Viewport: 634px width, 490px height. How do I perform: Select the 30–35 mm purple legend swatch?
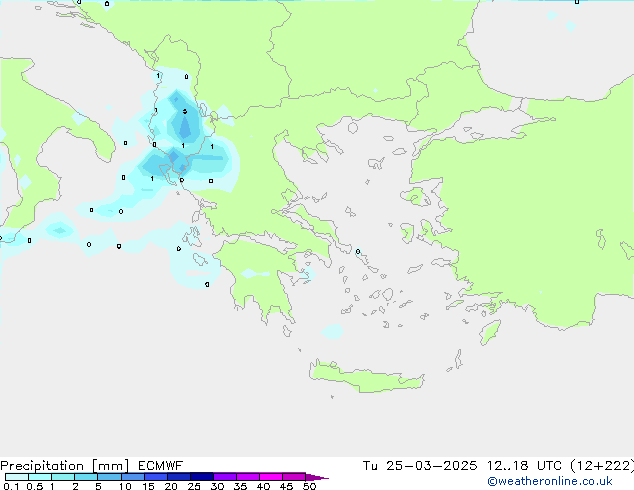pos(224,477)
